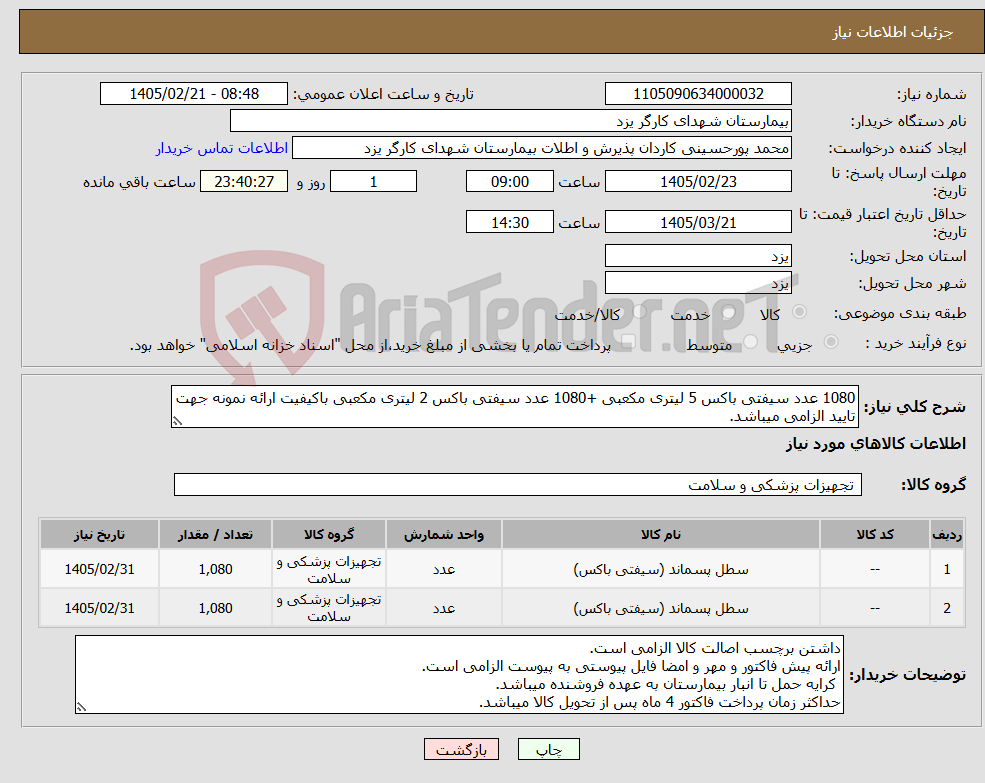Click the جزئیات اطلاعات نیاز page header
The width and height of the screenshot is (985, 783).
[892, 32]
